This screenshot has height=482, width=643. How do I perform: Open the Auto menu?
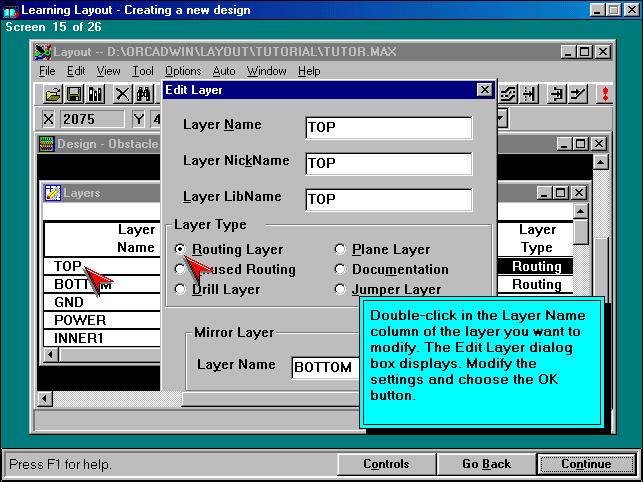click(x=224, y=71)
